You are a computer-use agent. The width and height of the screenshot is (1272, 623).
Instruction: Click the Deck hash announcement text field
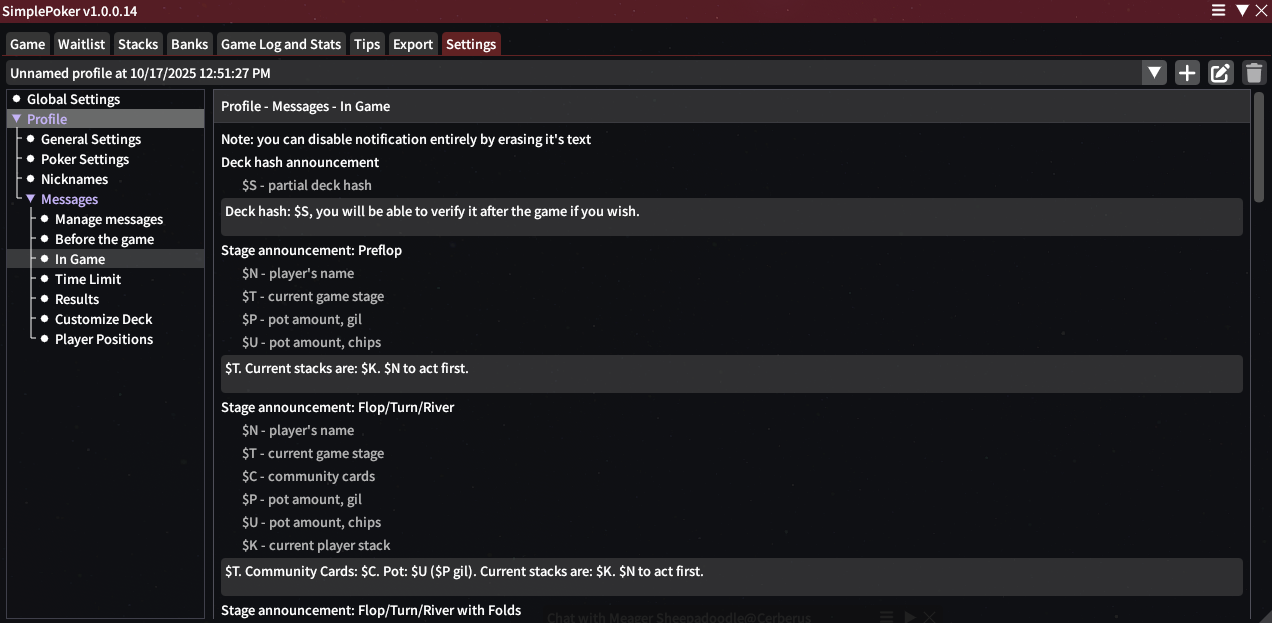(x=731, y=216)
